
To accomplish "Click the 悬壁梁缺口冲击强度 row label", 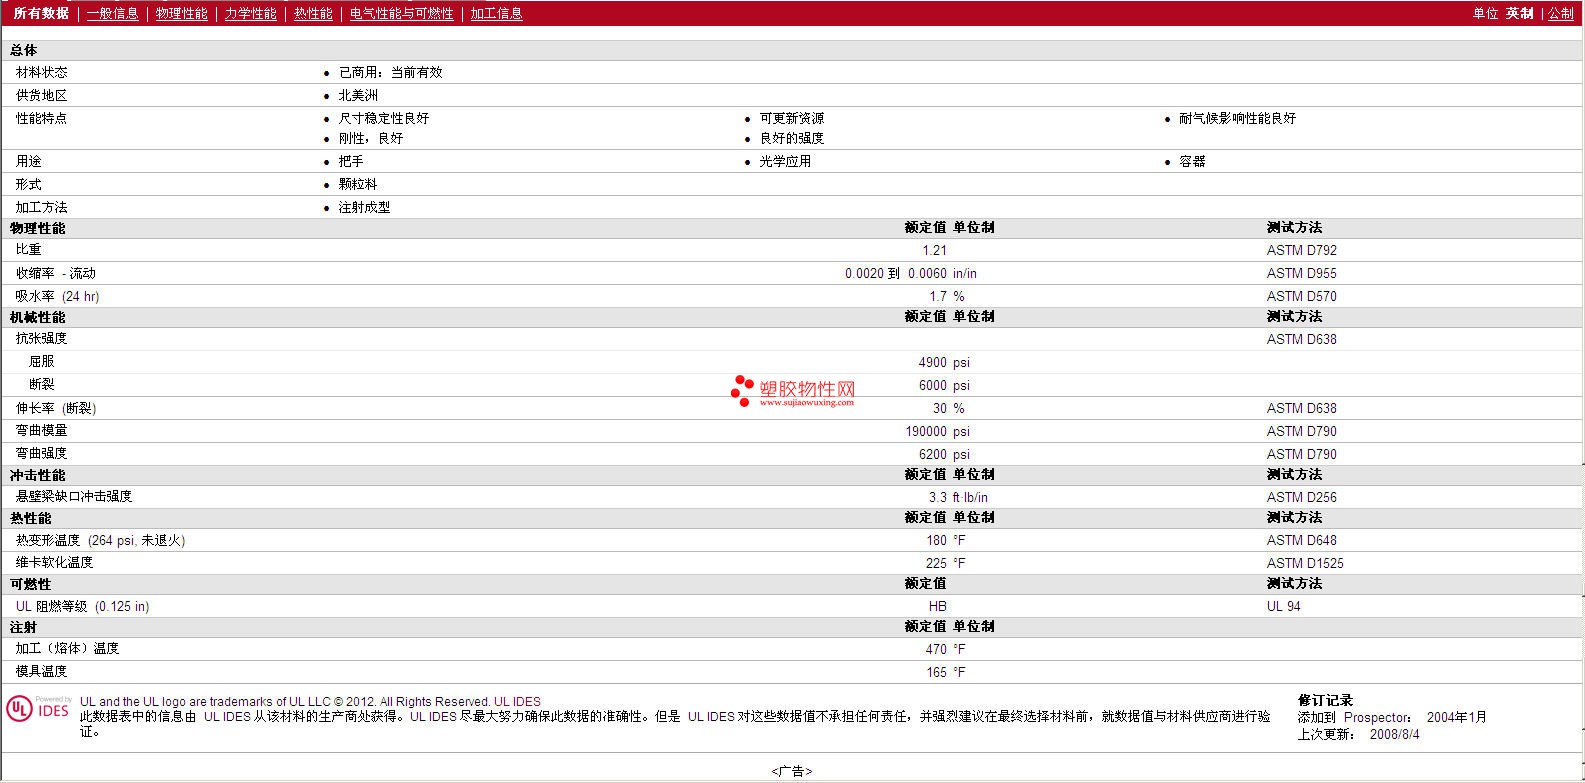I will tap(74, 496).
